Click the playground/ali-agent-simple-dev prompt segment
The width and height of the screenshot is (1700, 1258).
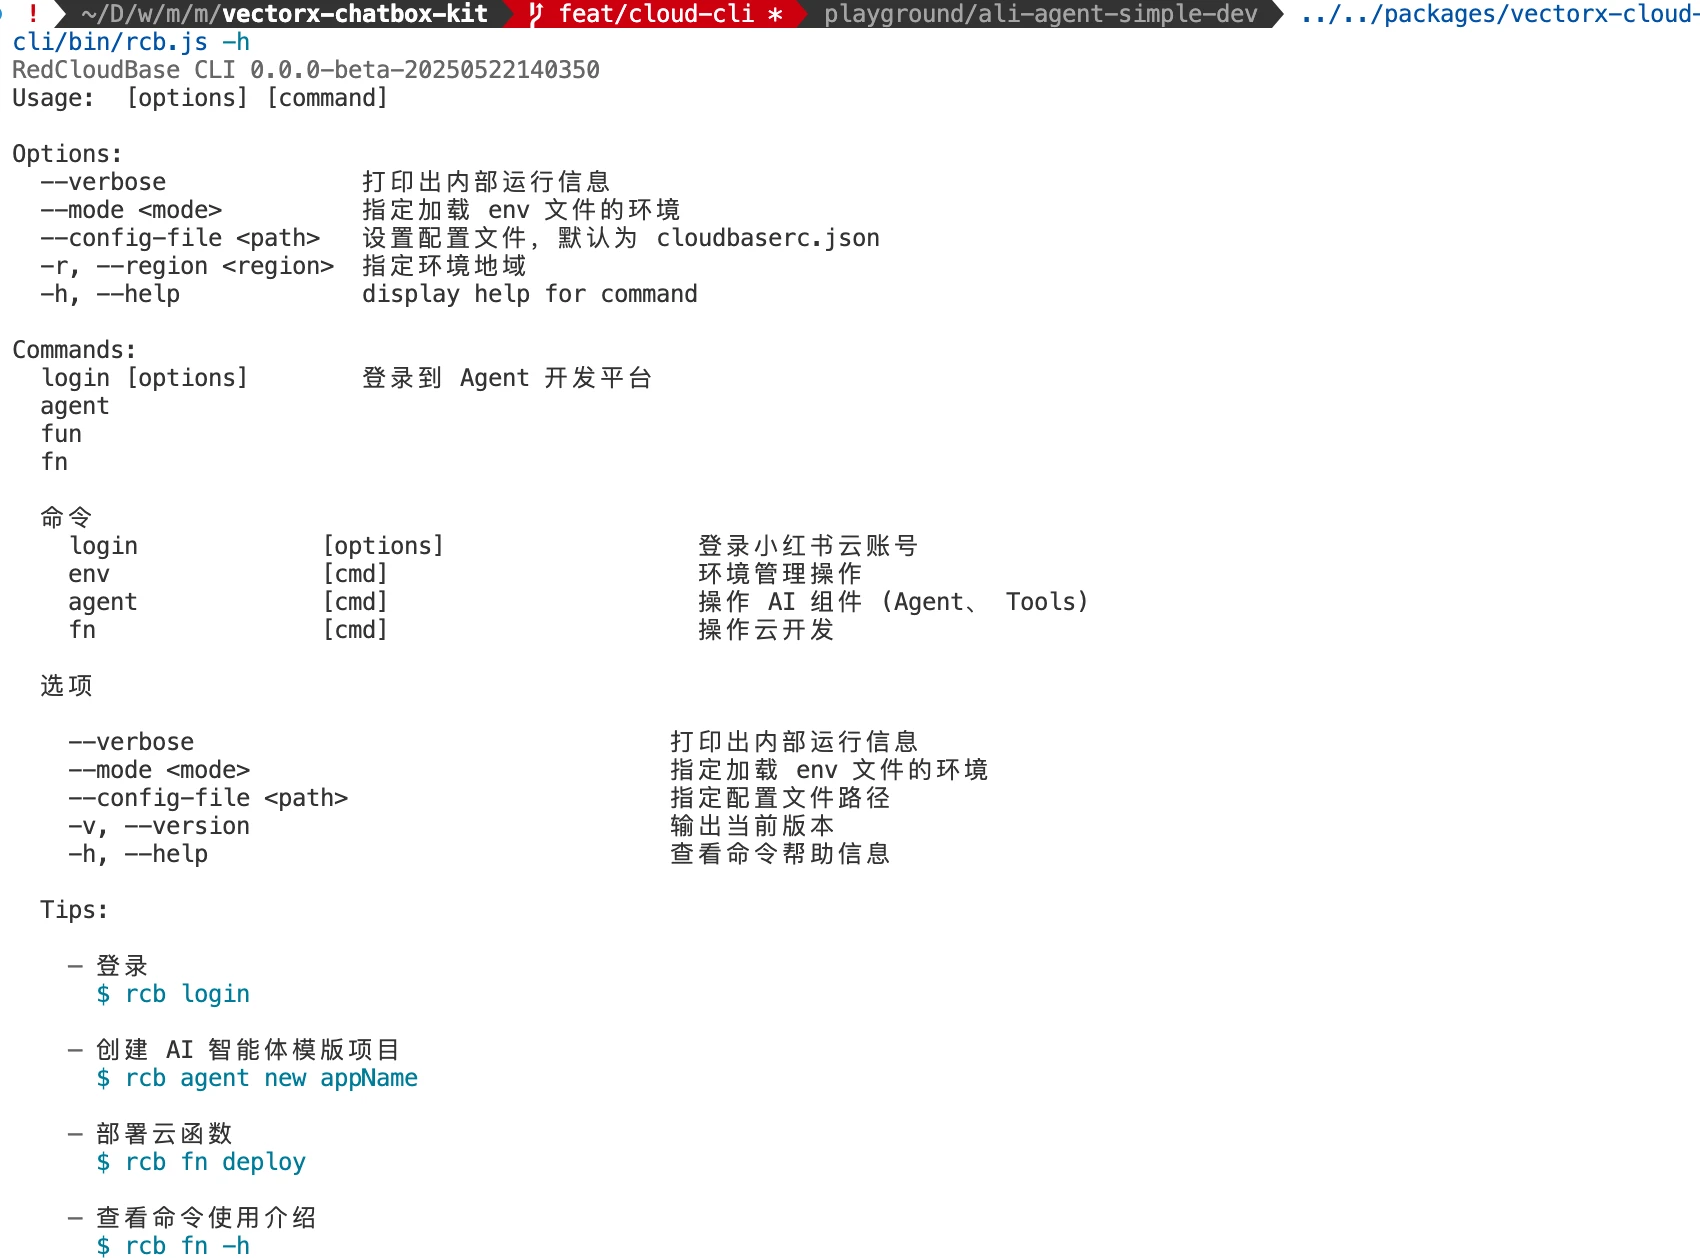click(1040, 14)
